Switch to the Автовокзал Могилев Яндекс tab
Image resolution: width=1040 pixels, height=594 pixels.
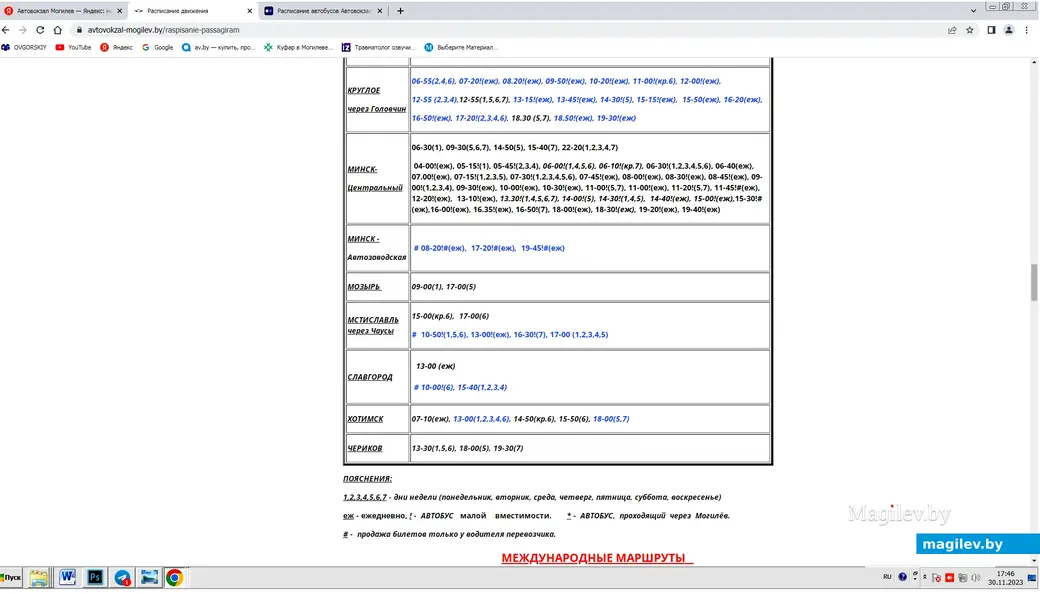coord(62,11)
